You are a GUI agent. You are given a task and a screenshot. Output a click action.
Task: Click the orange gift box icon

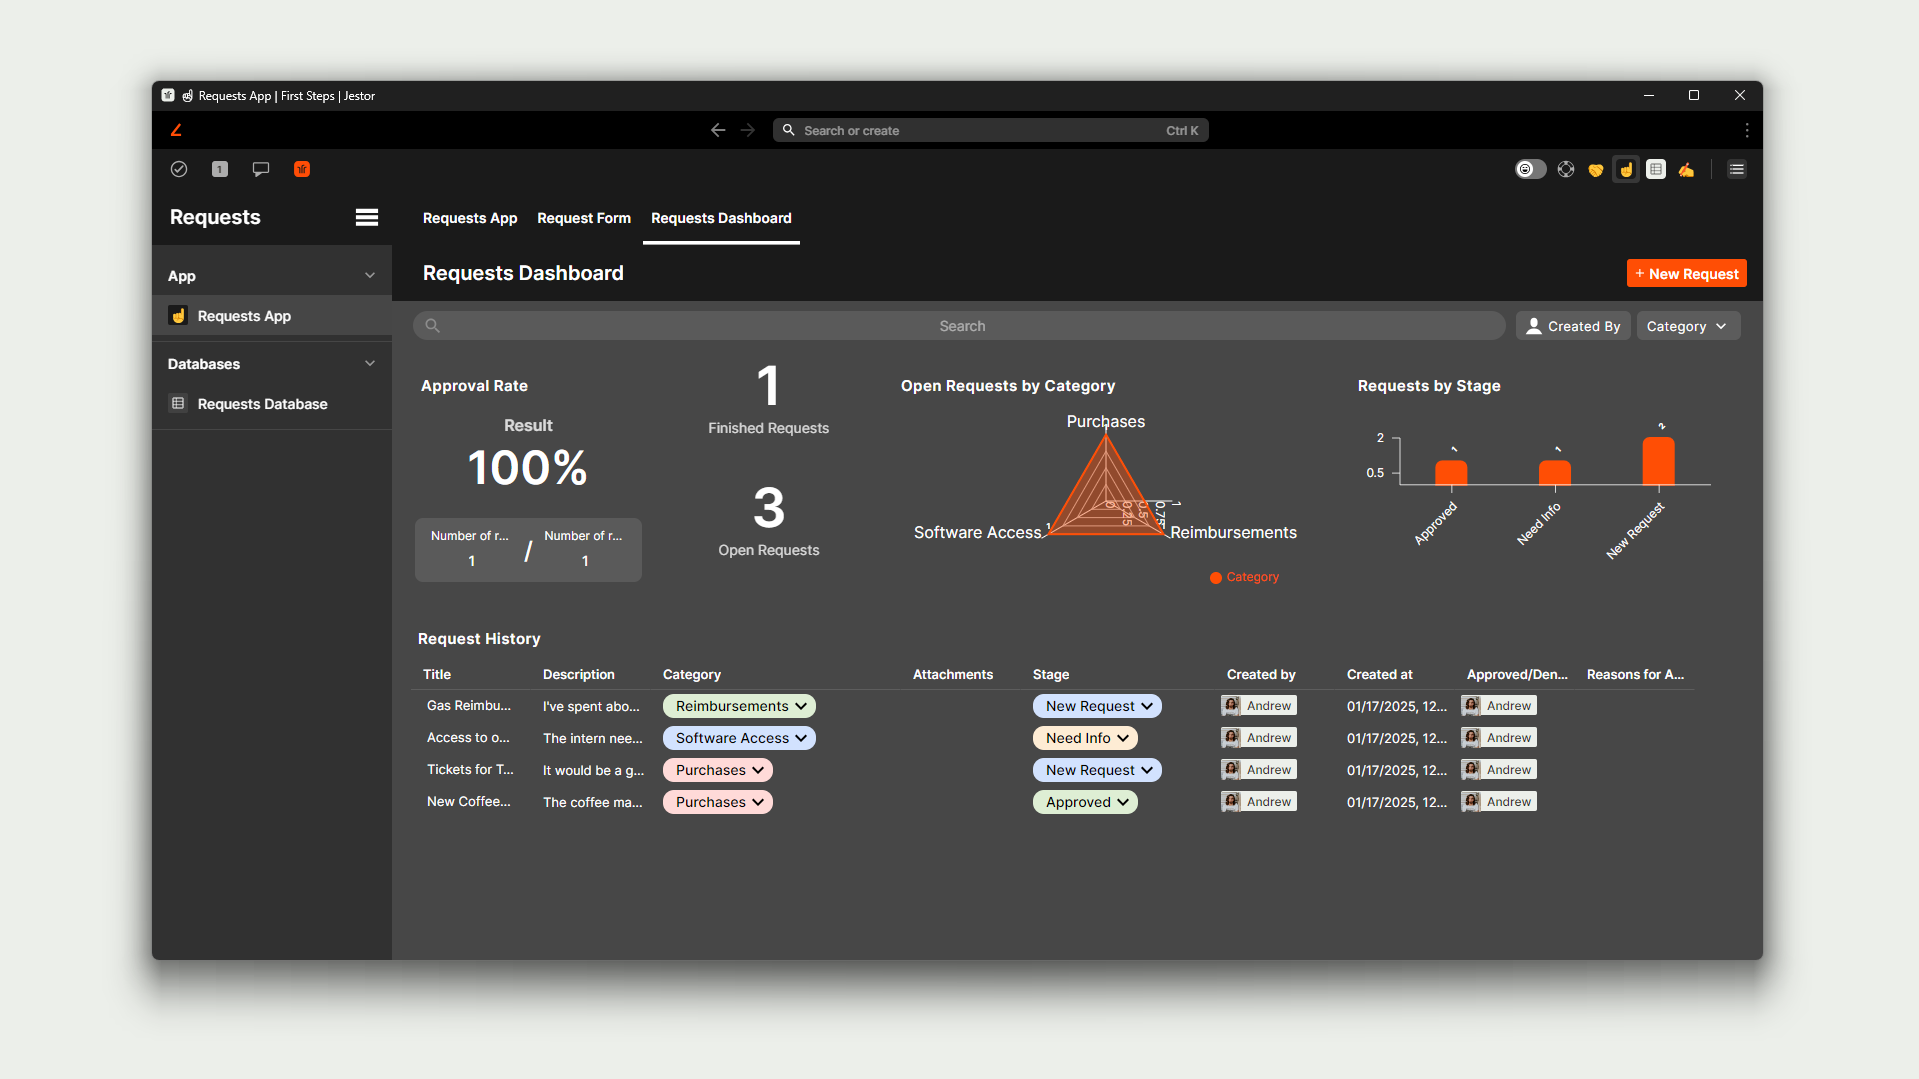click(x=302, y=169)
